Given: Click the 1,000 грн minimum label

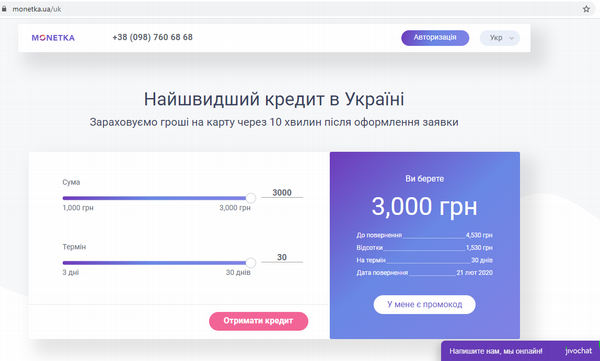Looking at the screenshot, I should coord(78,208).
